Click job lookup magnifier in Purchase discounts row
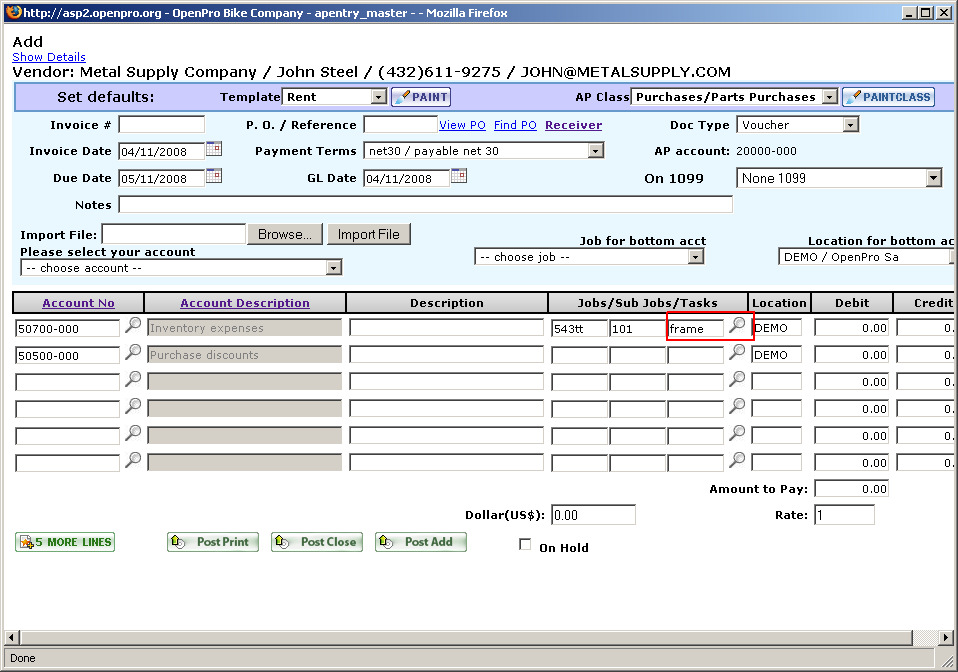The width and height of the screenshot is (958, 672). pos(737,353)
